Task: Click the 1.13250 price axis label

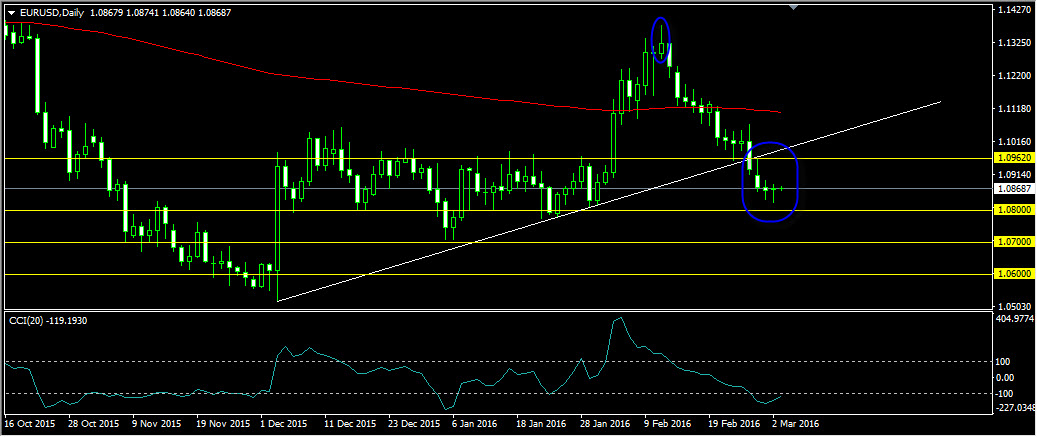Action: [x=1013, y=43]
